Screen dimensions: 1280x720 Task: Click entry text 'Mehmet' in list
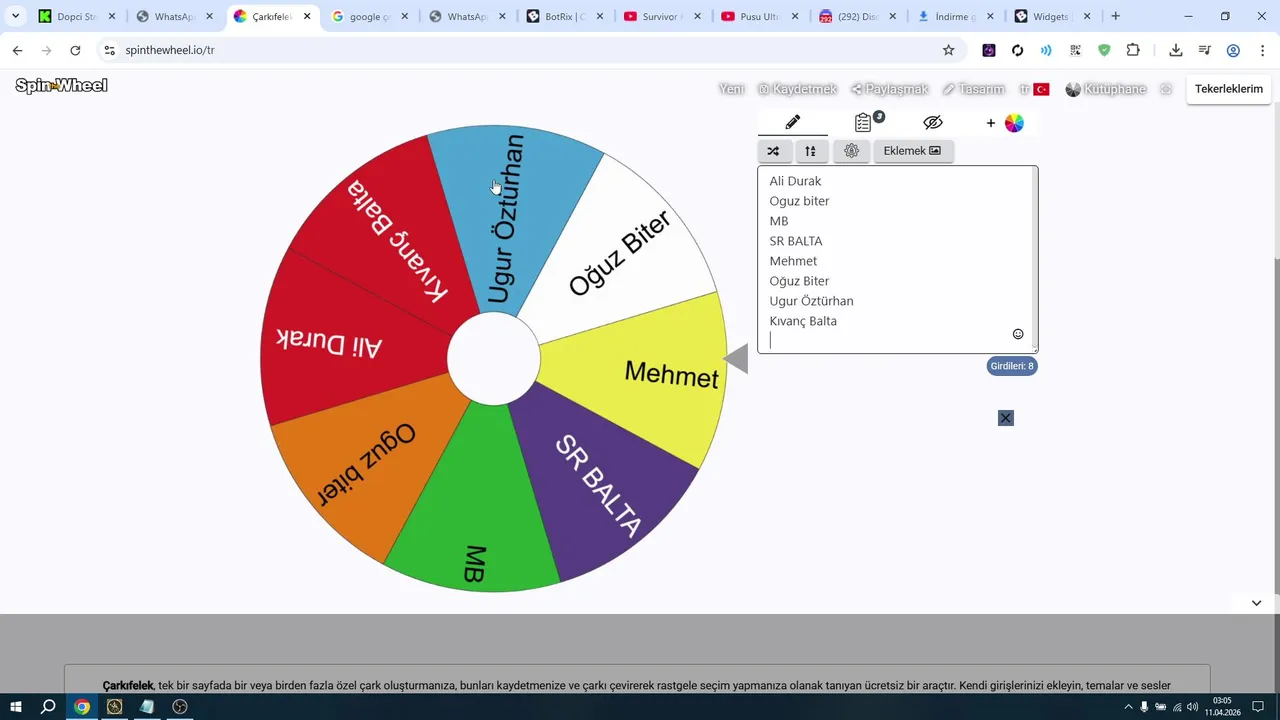pos(793,261)
